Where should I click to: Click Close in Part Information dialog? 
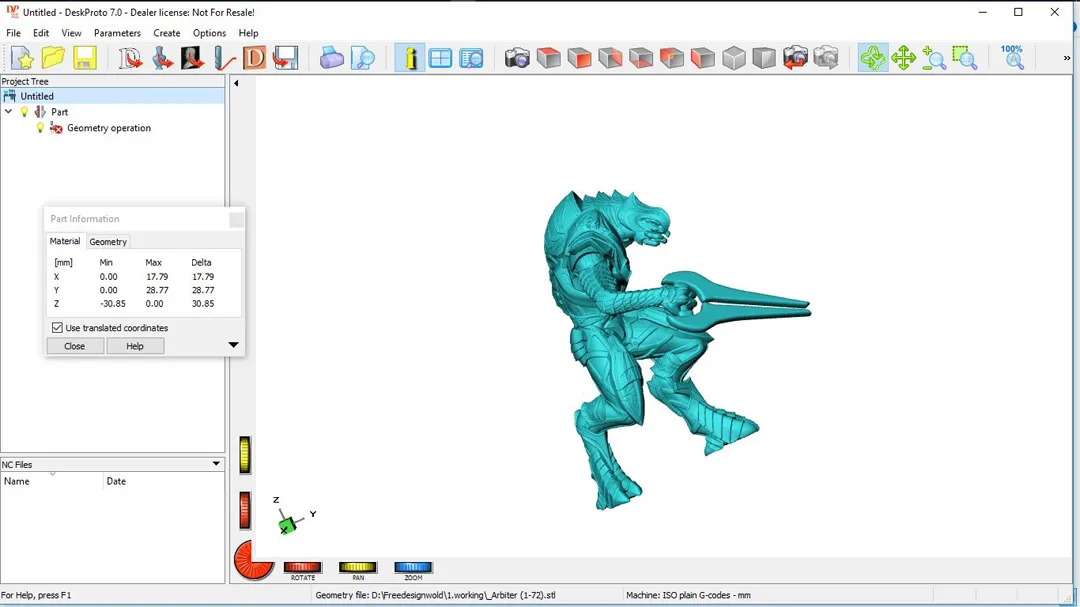[x=75, y=346]
